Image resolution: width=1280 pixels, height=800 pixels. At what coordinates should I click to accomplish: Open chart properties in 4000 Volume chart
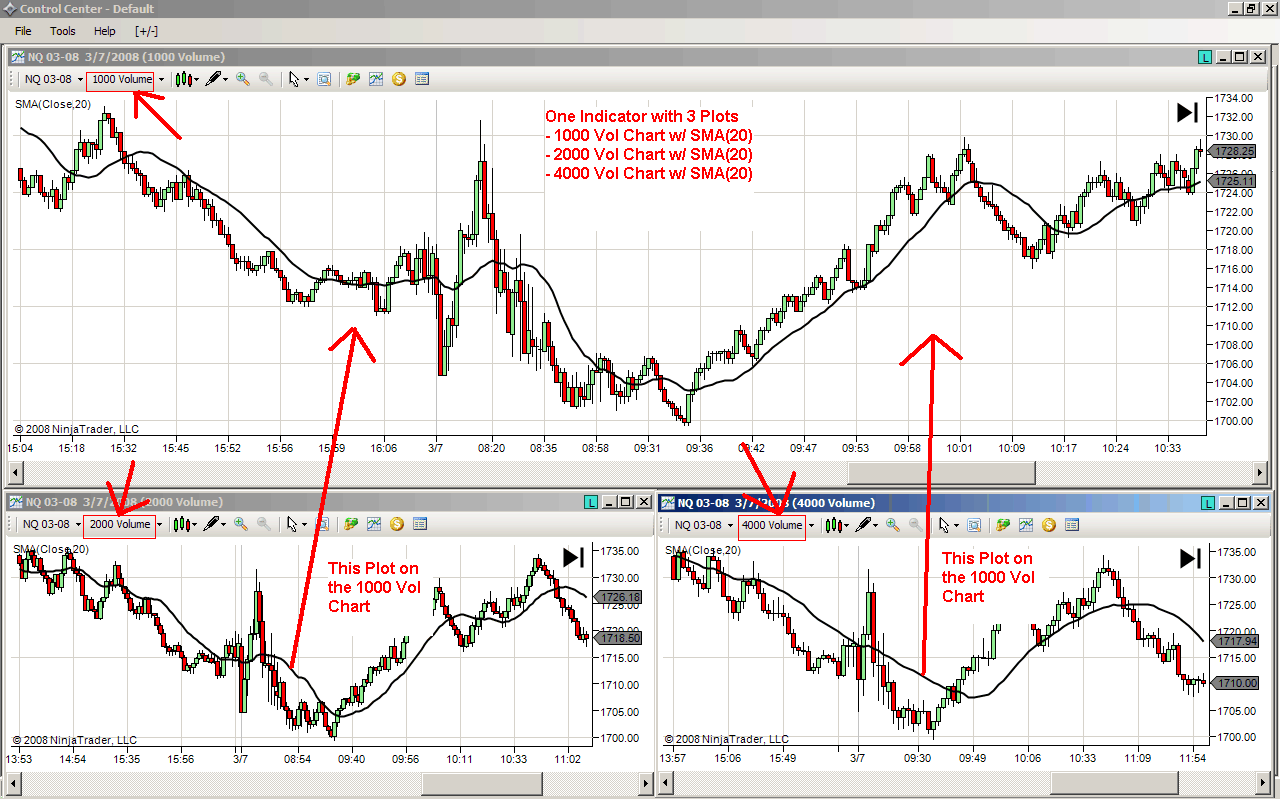1071,524
